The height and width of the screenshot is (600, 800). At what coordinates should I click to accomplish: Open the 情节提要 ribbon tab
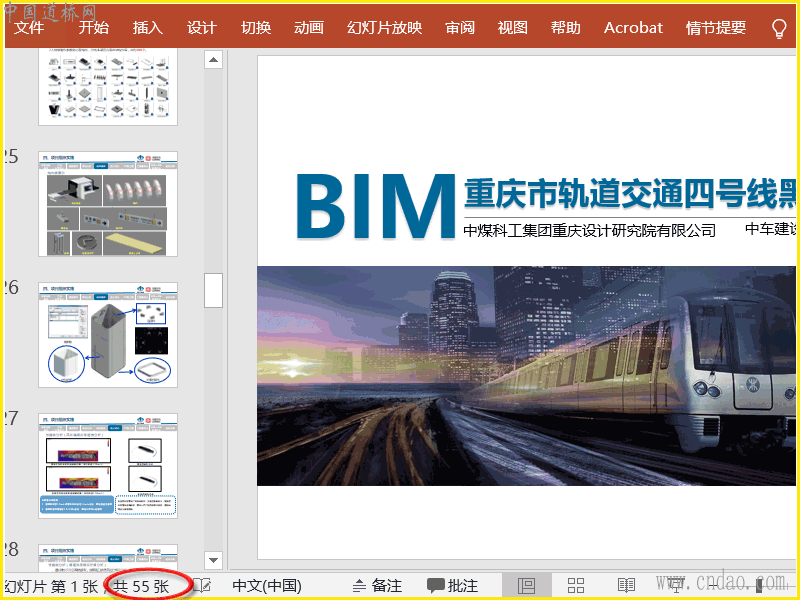tap(716, 28)
